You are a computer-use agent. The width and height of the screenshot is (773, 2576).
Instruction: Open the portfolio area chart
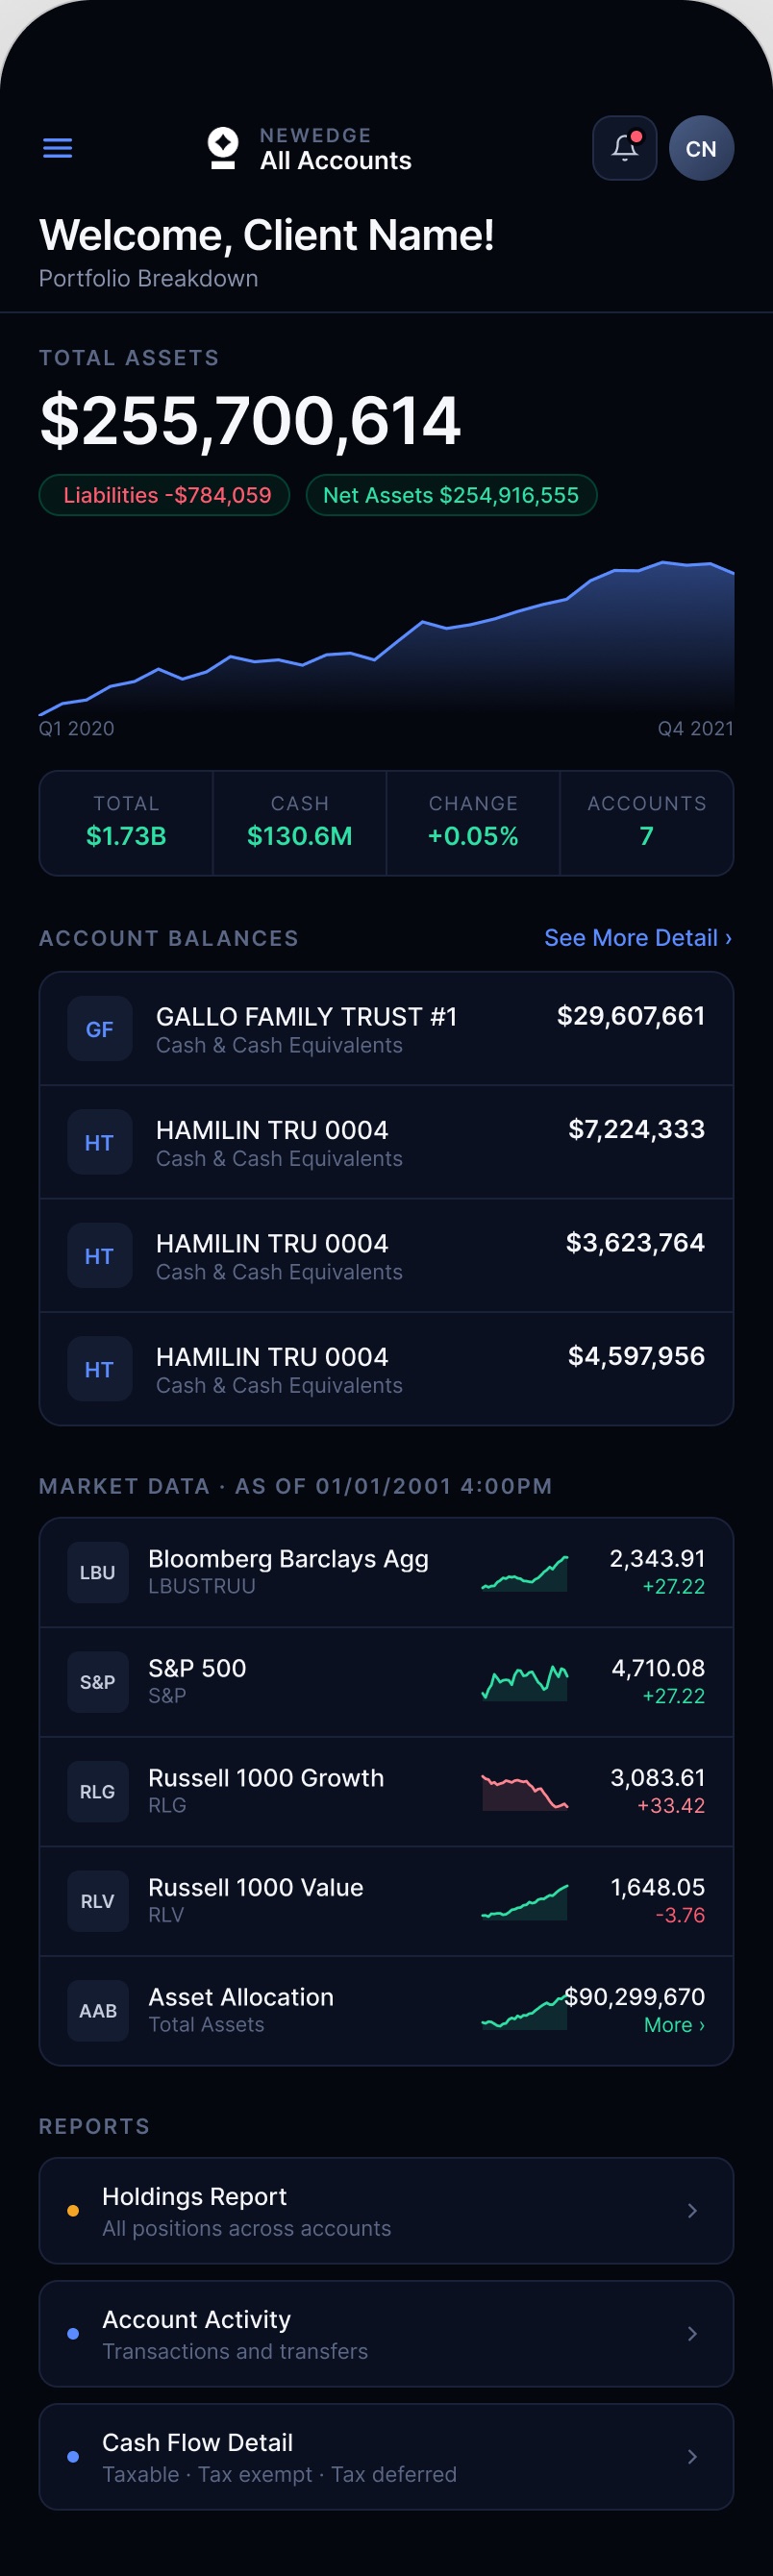[x=386, y=637]
